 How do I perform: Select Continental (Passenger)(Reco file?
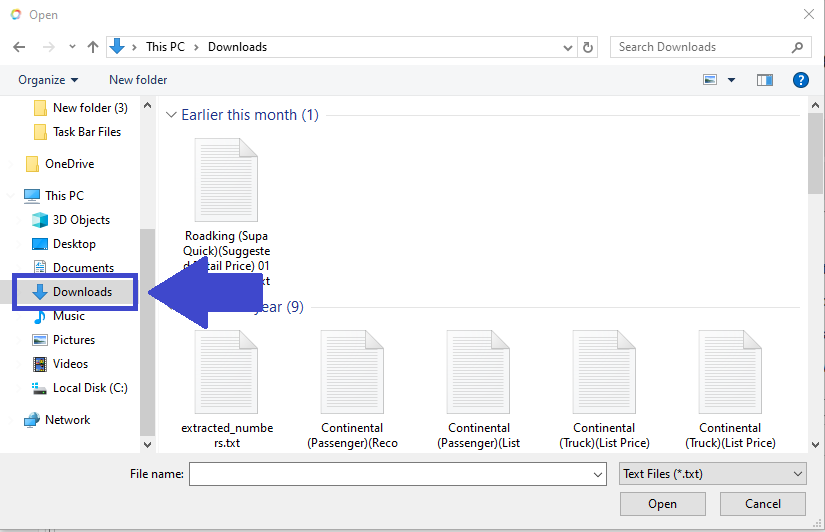pos(353,390)
